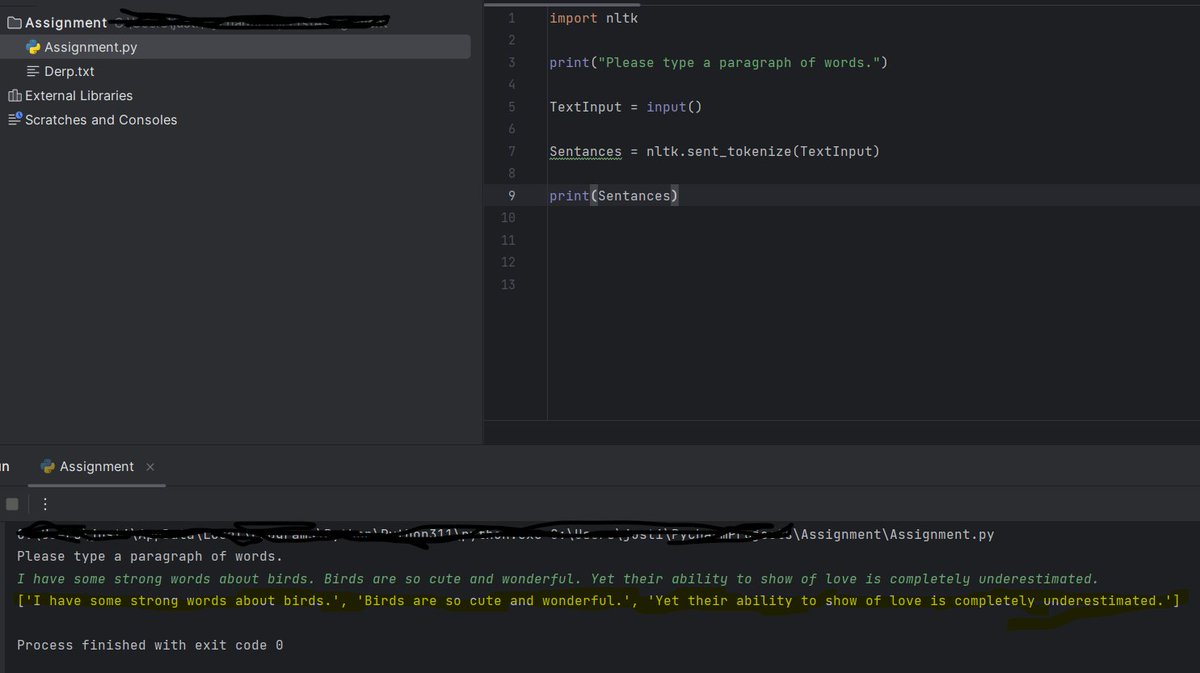Click 'input()' call on line 5
Image resolution: width=1200 pixels, height=673 pixels.
pyautogui.click(x=674, y=107)
